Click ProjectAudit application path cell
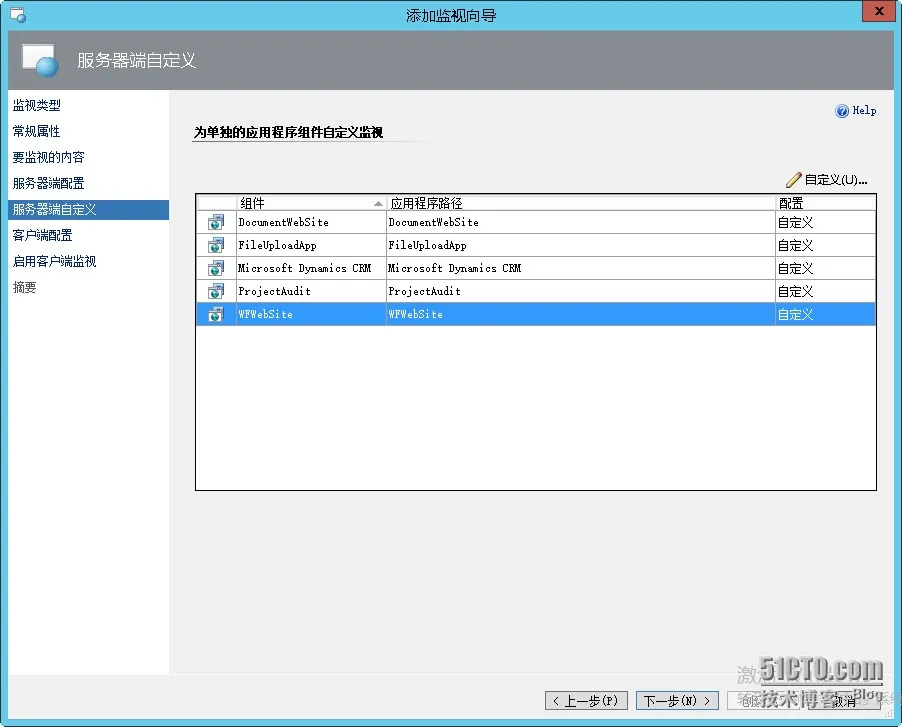The width and height of the screenshot is (902, 727). (580, 292)
